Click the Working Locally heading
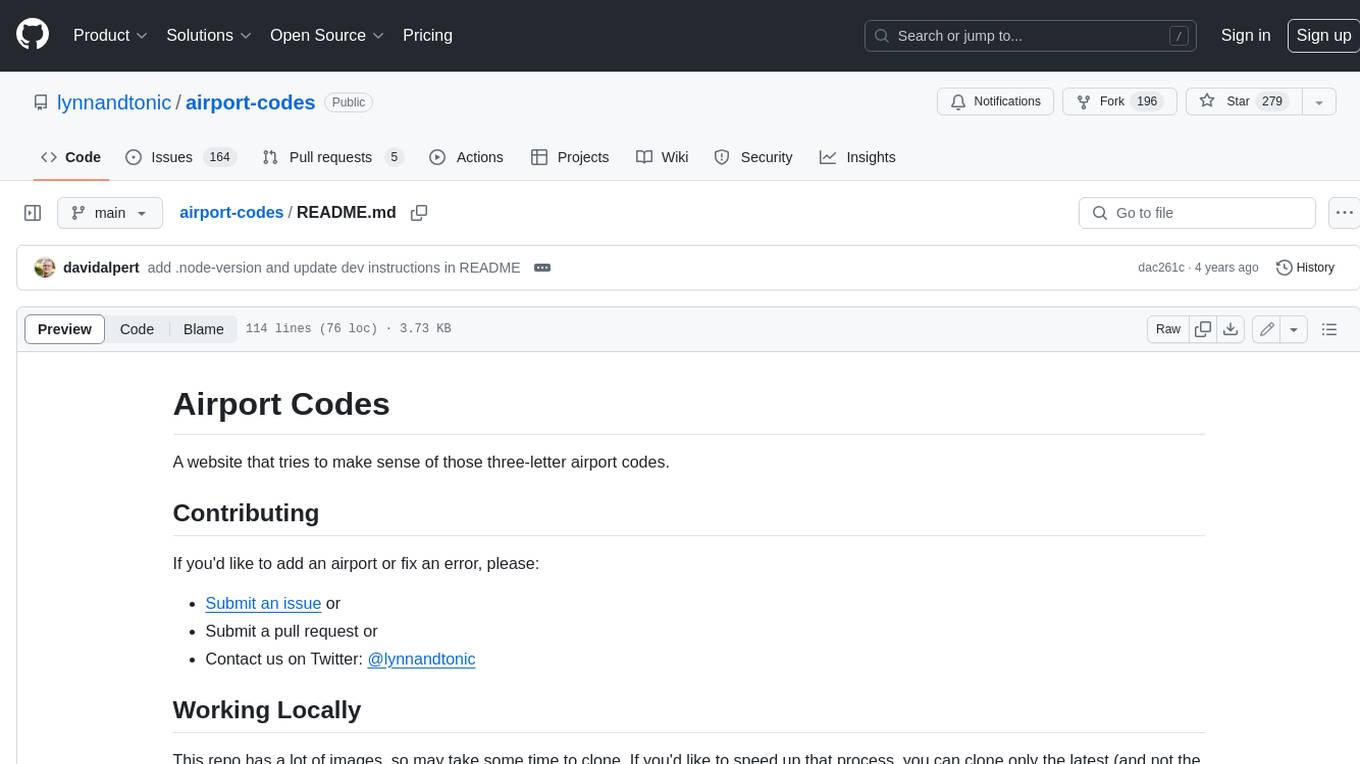This screenshot has width=1360, height=764. tap(267, 710)
